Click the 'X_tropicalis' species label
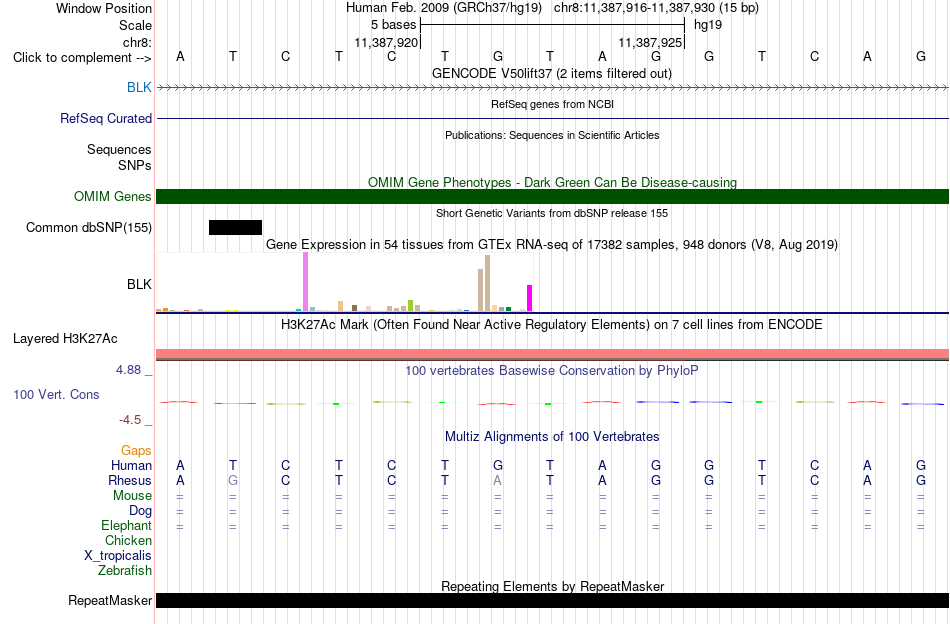950x624 pixels. tap(118, 556)
